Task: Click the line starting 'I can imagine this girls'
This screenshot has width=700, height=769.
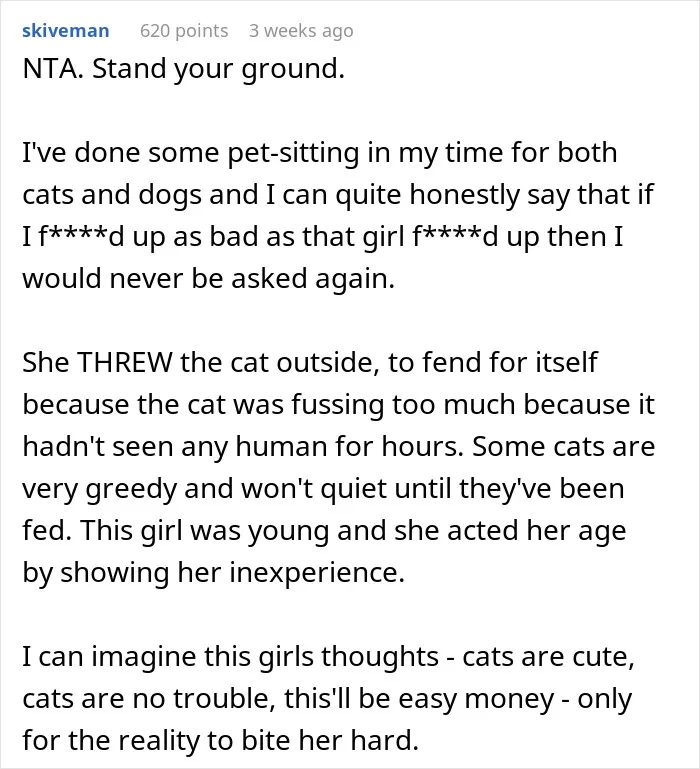Action: 328,657
